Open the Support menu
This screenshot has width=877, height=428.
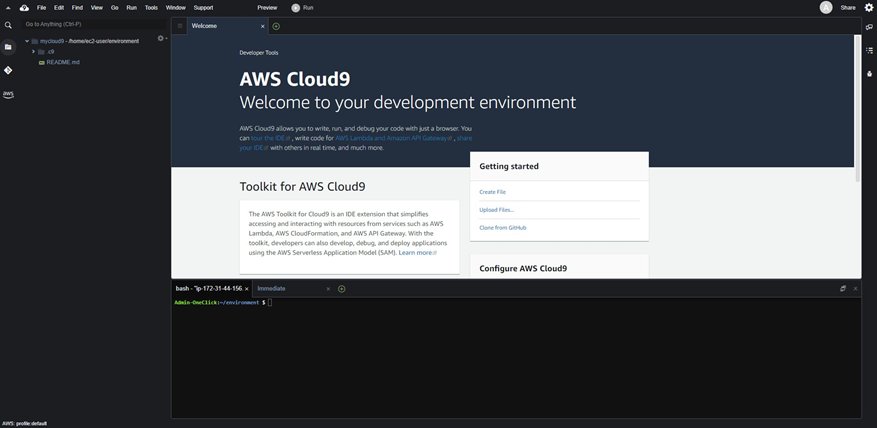point(203,8)
